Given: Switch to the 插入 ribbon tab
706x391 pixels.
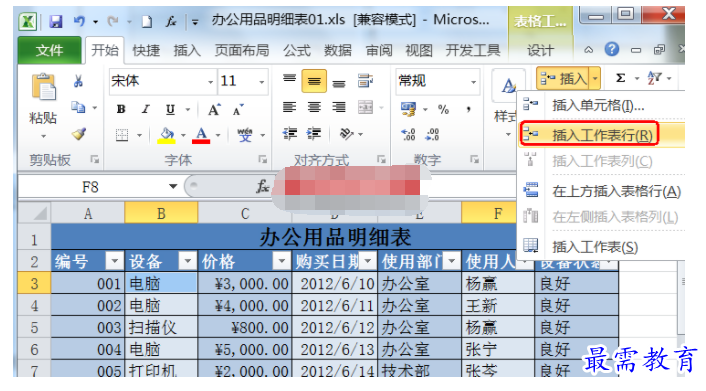Looking at the screenshot, I should point(187,50).
